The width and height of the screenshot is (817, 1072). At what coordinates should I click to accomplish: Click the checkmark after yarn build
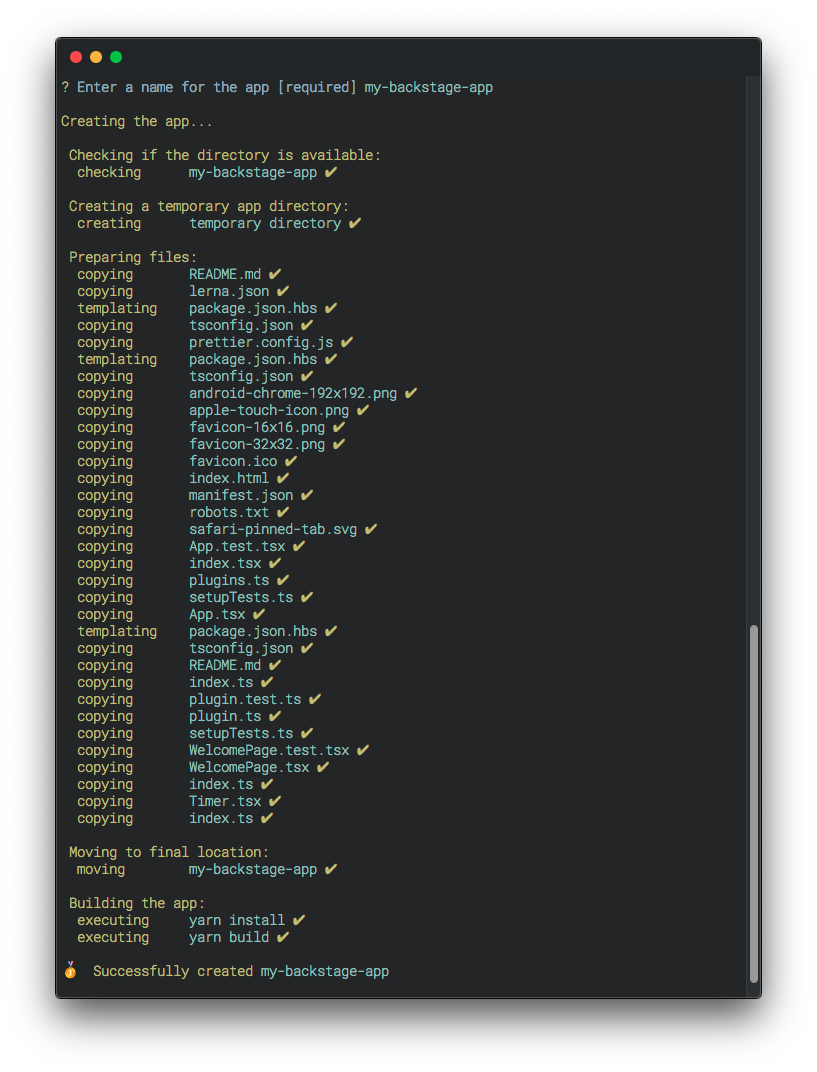(283, 937)
